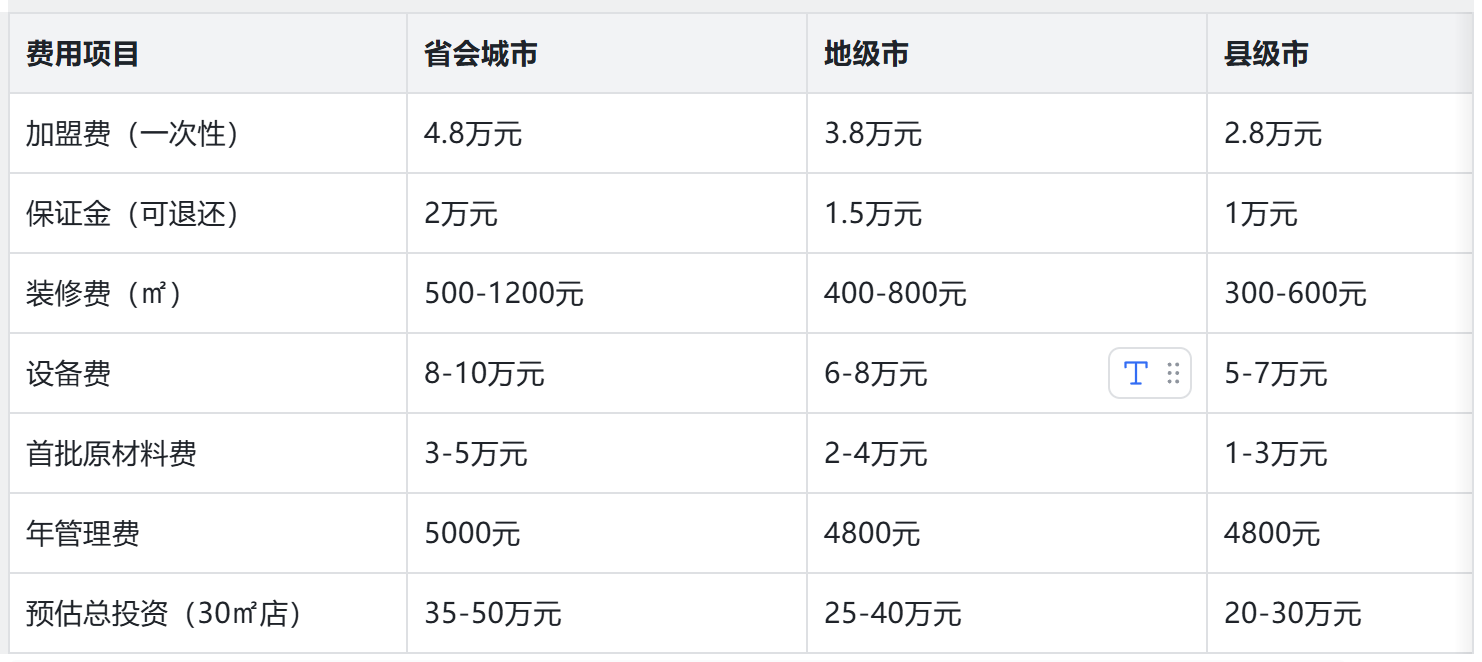The width and height of the screenshot is (1482, 662).
Task: Select the 年管理费 row label
Action: coord(82,534)
